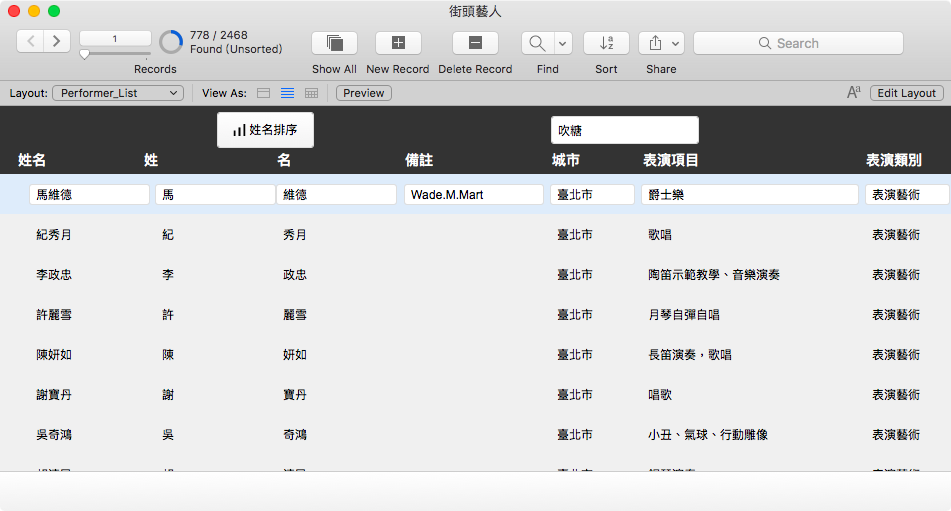Click 臺北市 in 李政忠 row
The image size is (951, 511).
click(x=575, y=275)
